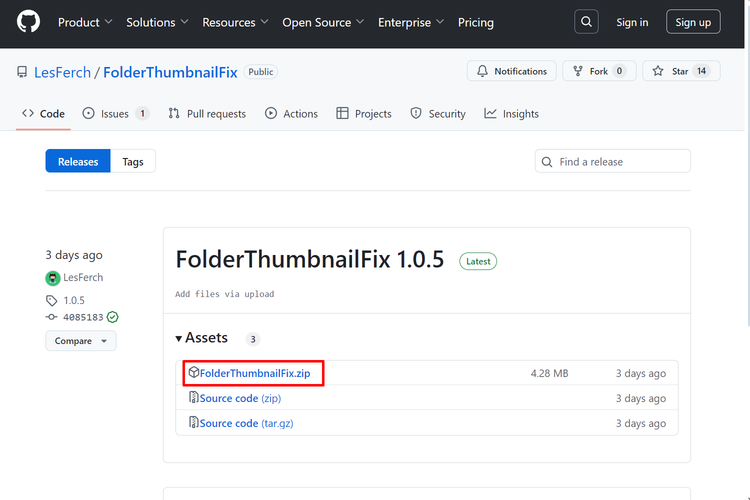Click the 4.28 MB file size text
The height and width of the screenshot is (500, 750).
click(x=550, y=373)
